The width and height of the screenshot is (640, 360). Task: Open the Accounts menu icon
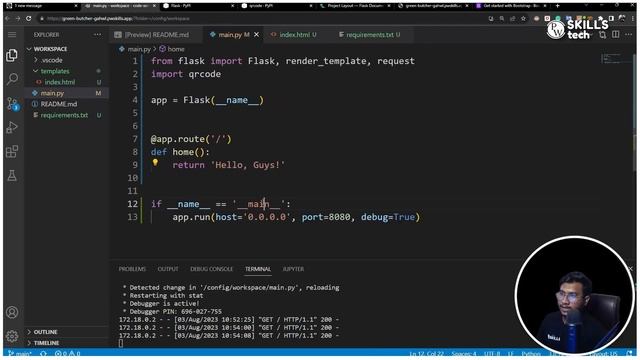[x=12, y=312]
